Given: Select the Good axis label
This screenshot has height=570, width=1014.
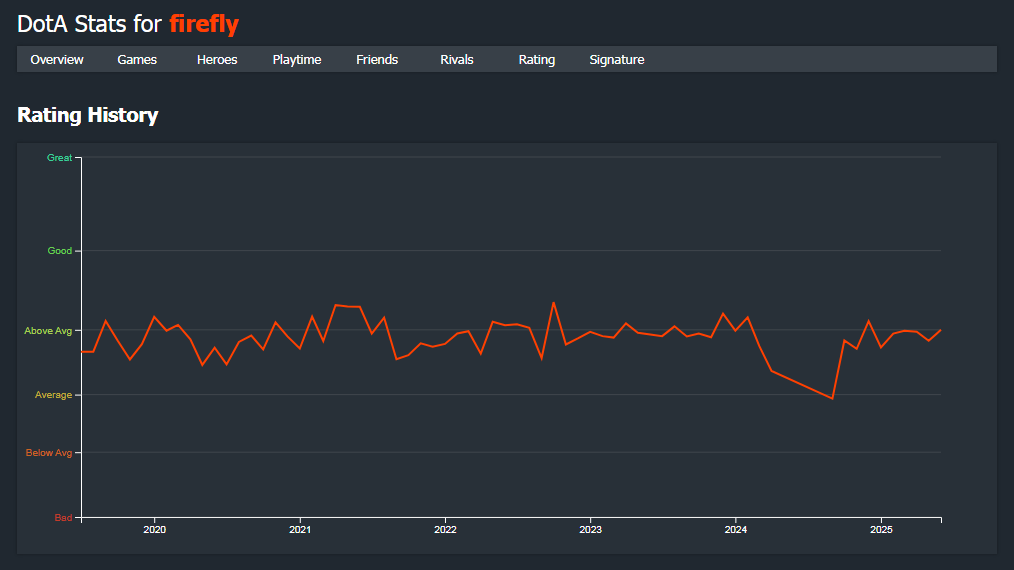Looking at the screenshot, I should 59,251.
